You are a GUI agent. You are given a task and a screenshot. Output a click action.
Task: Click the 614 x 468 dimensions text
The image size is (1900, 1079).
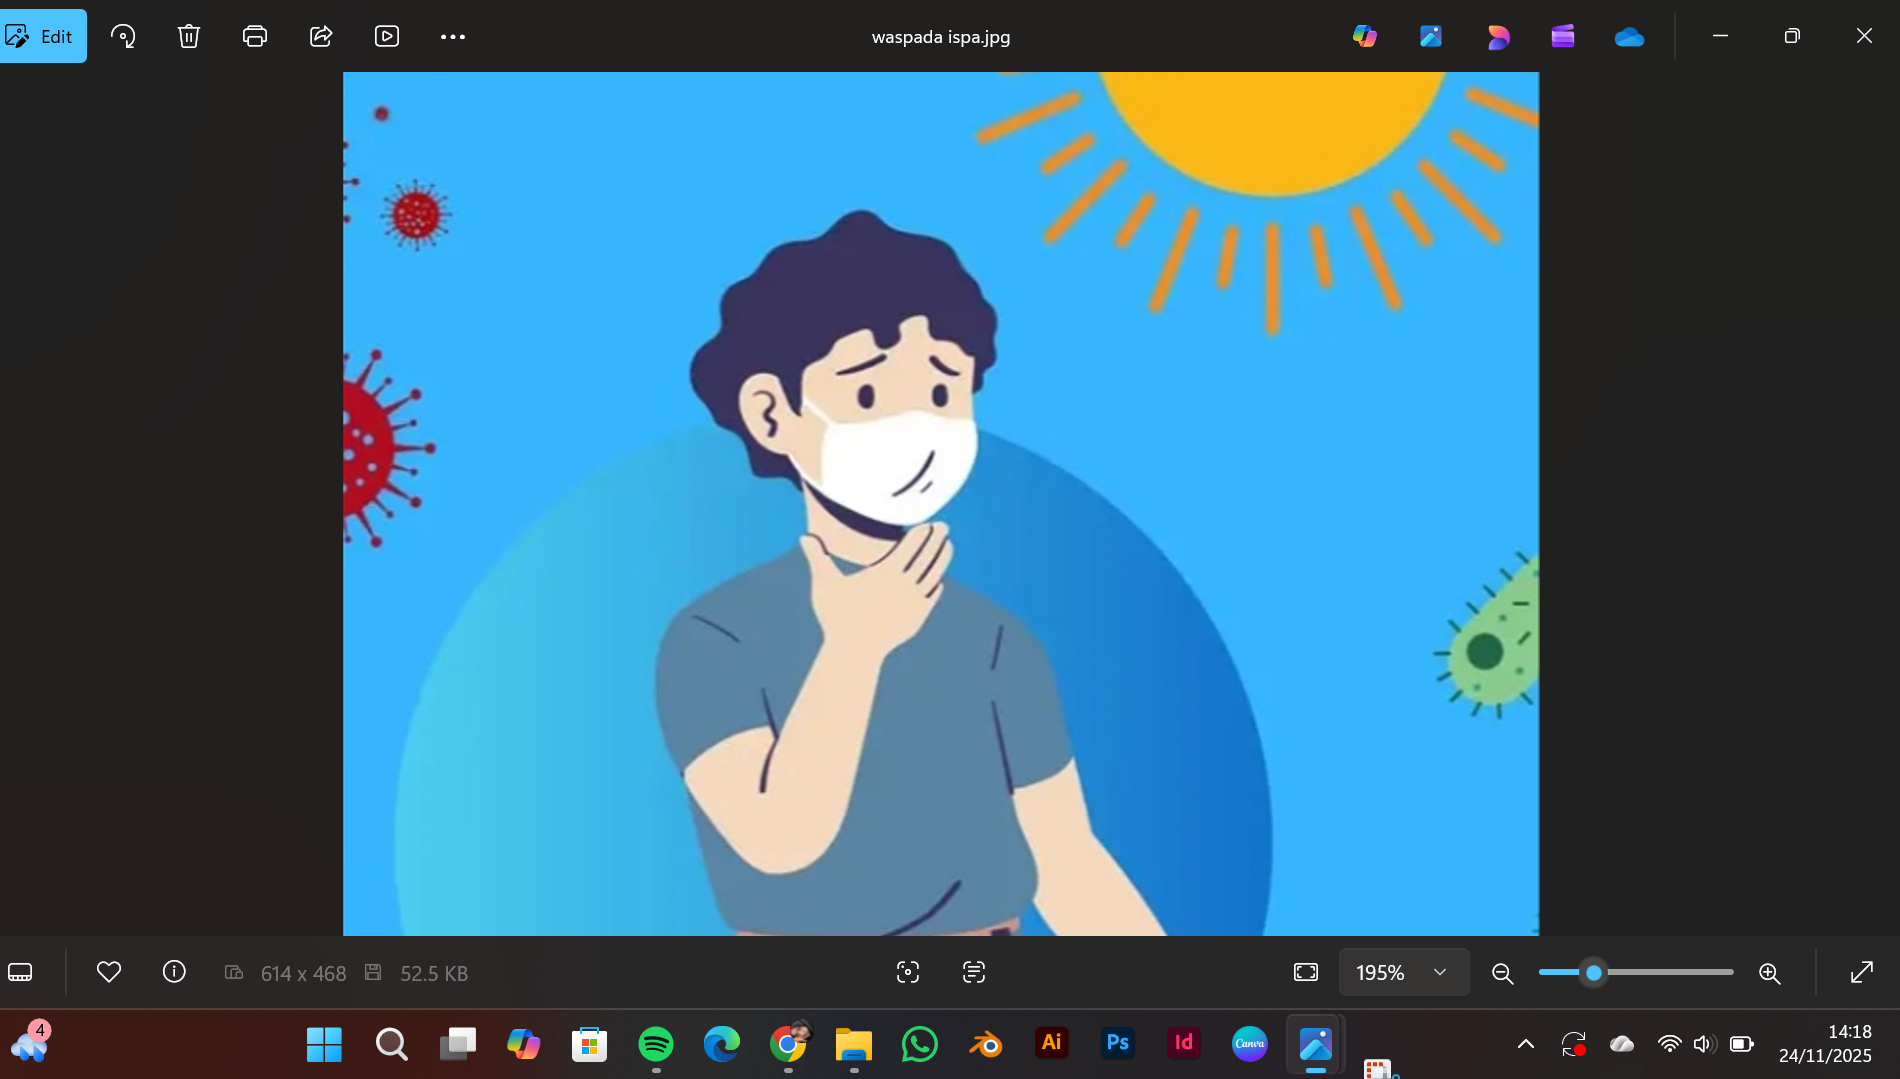[x=303, y=973]
